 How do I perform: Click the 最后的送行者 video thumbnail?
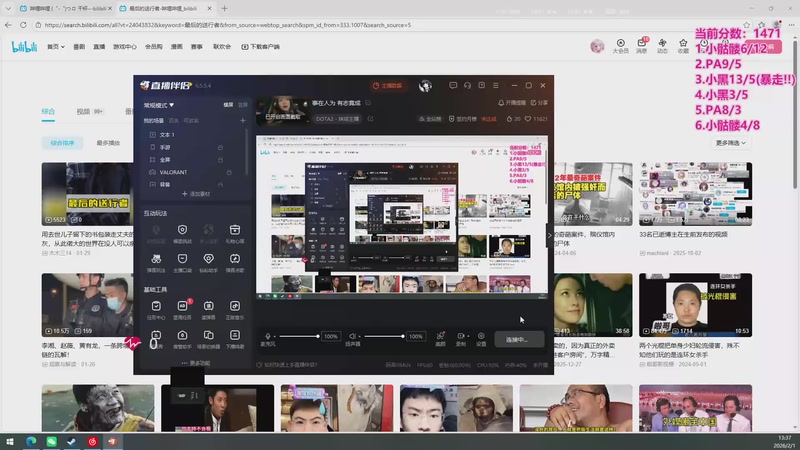pyautogui.click(x=87, y=194)
